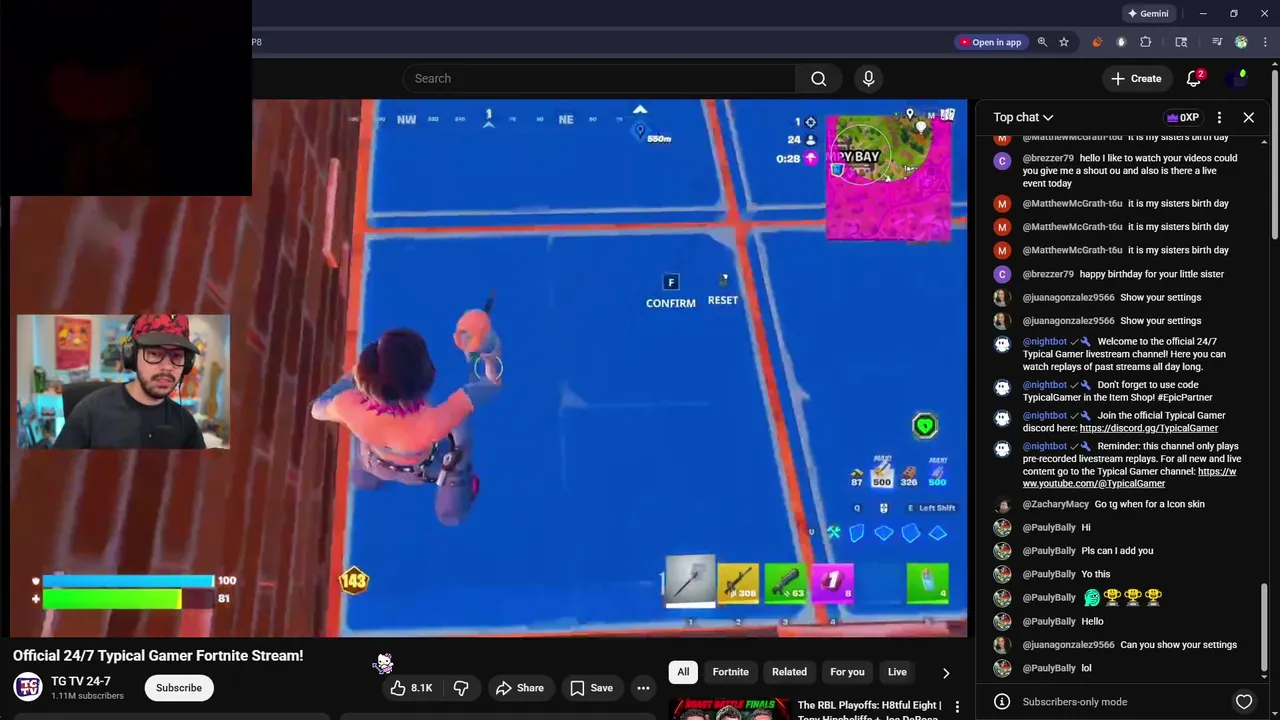The image size is (1280, 720).
Task: Select the Fortnite filter chip
Action: (x=730, y=672)
